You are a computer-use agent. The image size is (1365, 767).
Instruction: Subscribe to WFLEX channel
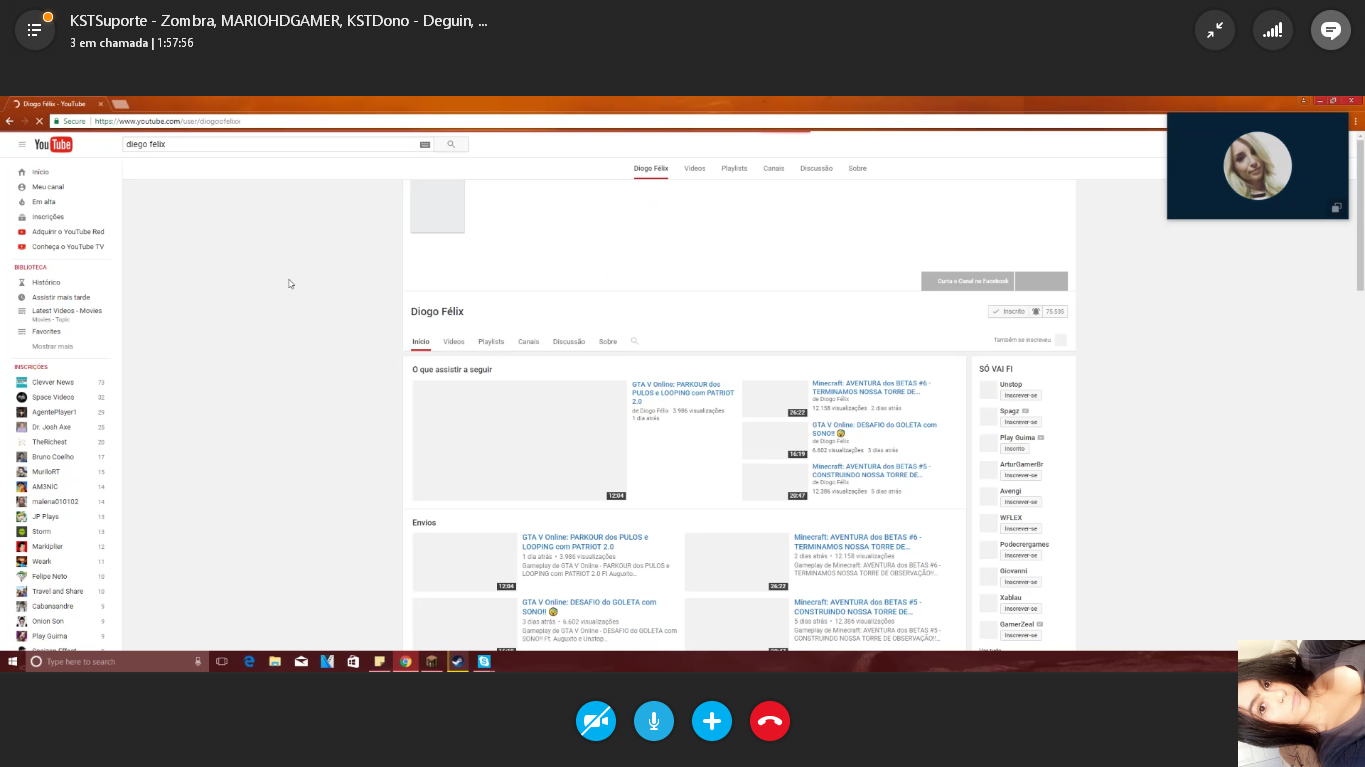tap(1021, 529)
